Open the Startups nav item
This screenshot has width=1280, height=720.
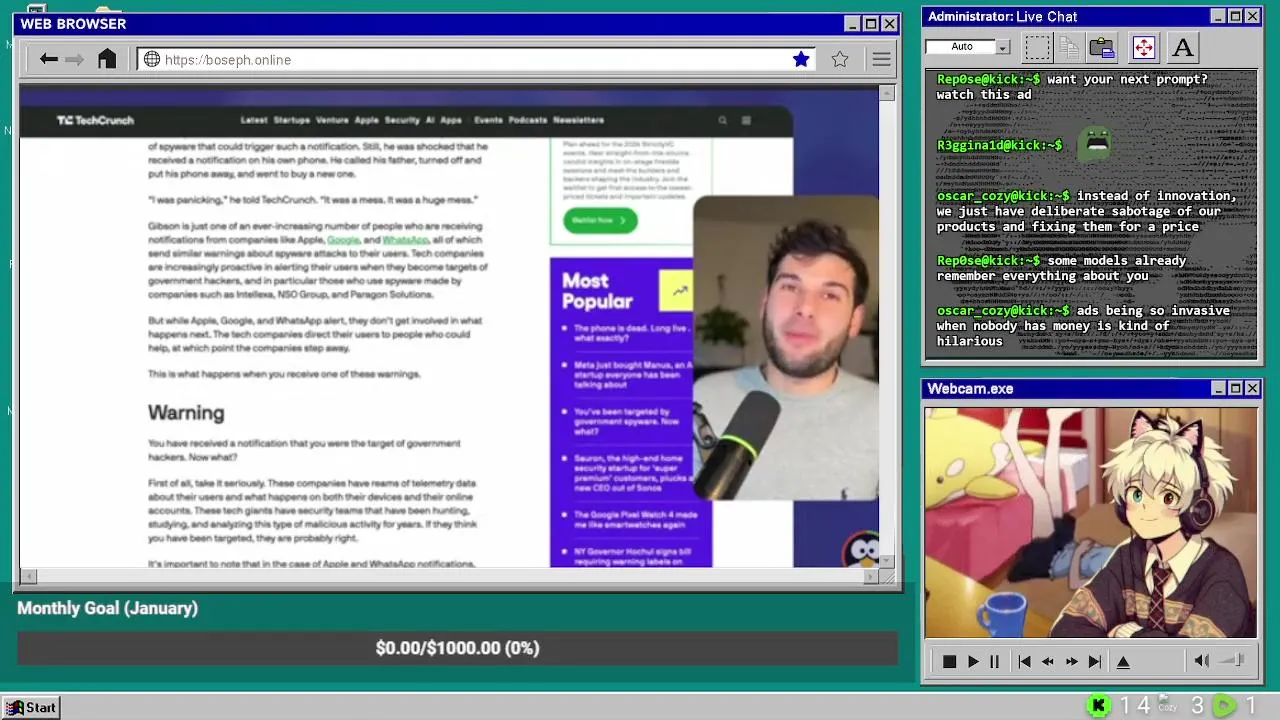(292, 120)
